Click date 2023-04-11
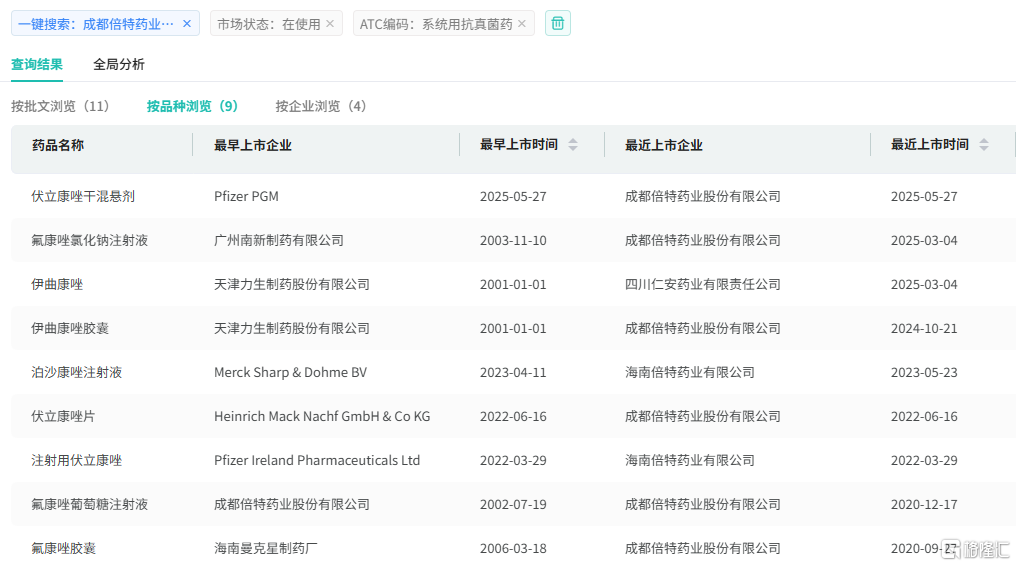This screenshot has width=1016, height=566. [x=513, y=372]
